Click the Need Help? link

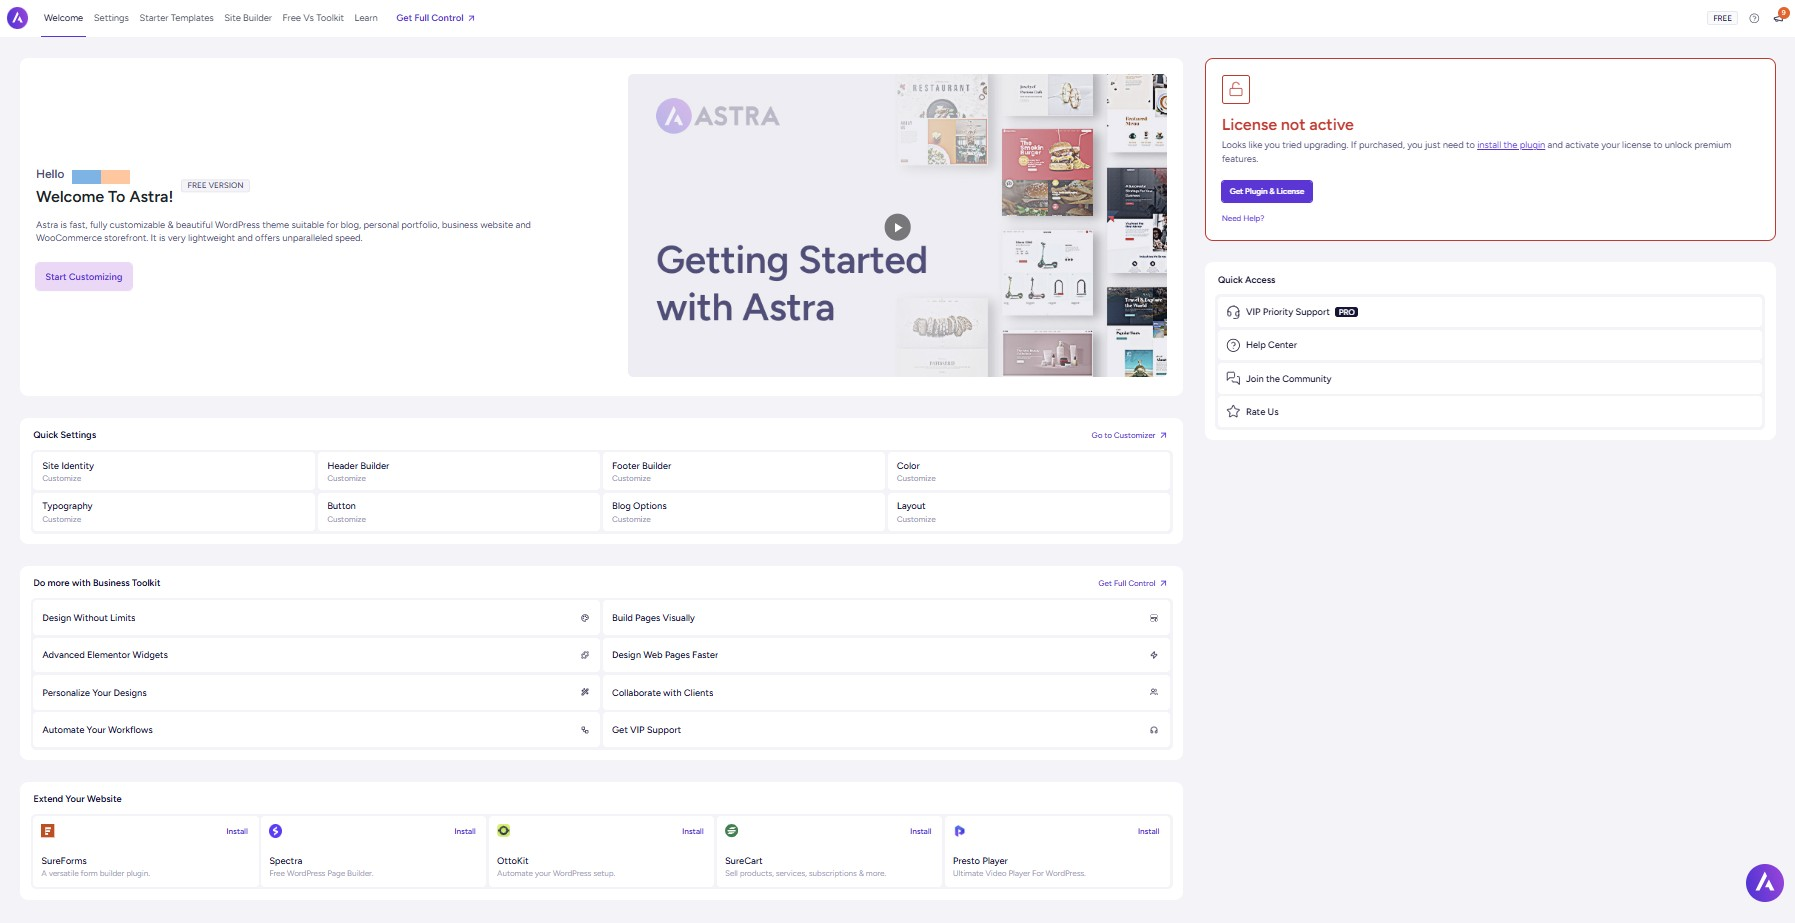(x=1243, y=218)
